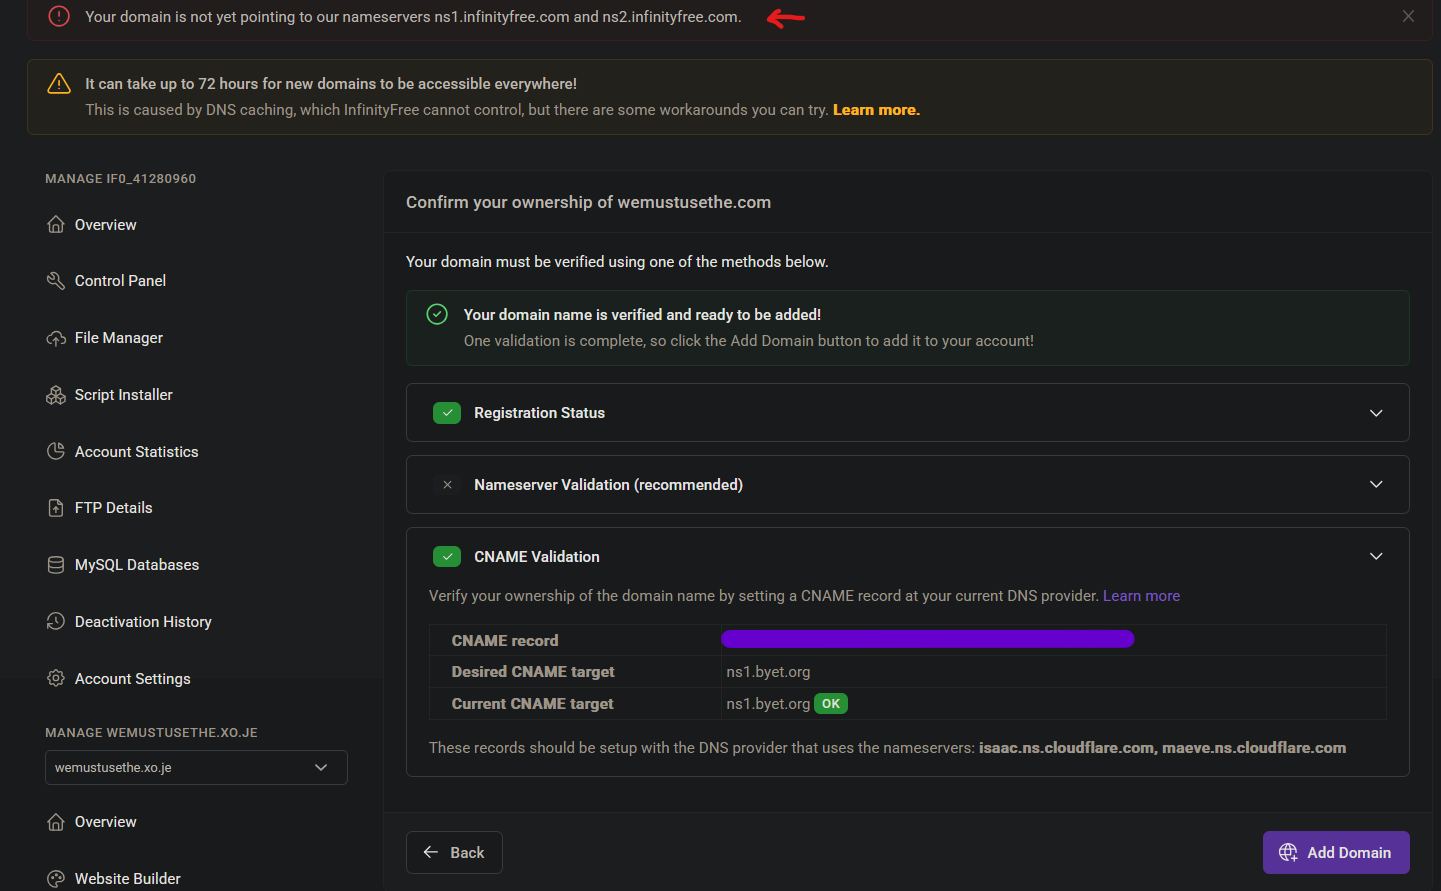Image resolution: width=1441 pixels, height=891 pixels.
Task: Click the File Manager cloud icon
Action: click(x=56, y=338)
